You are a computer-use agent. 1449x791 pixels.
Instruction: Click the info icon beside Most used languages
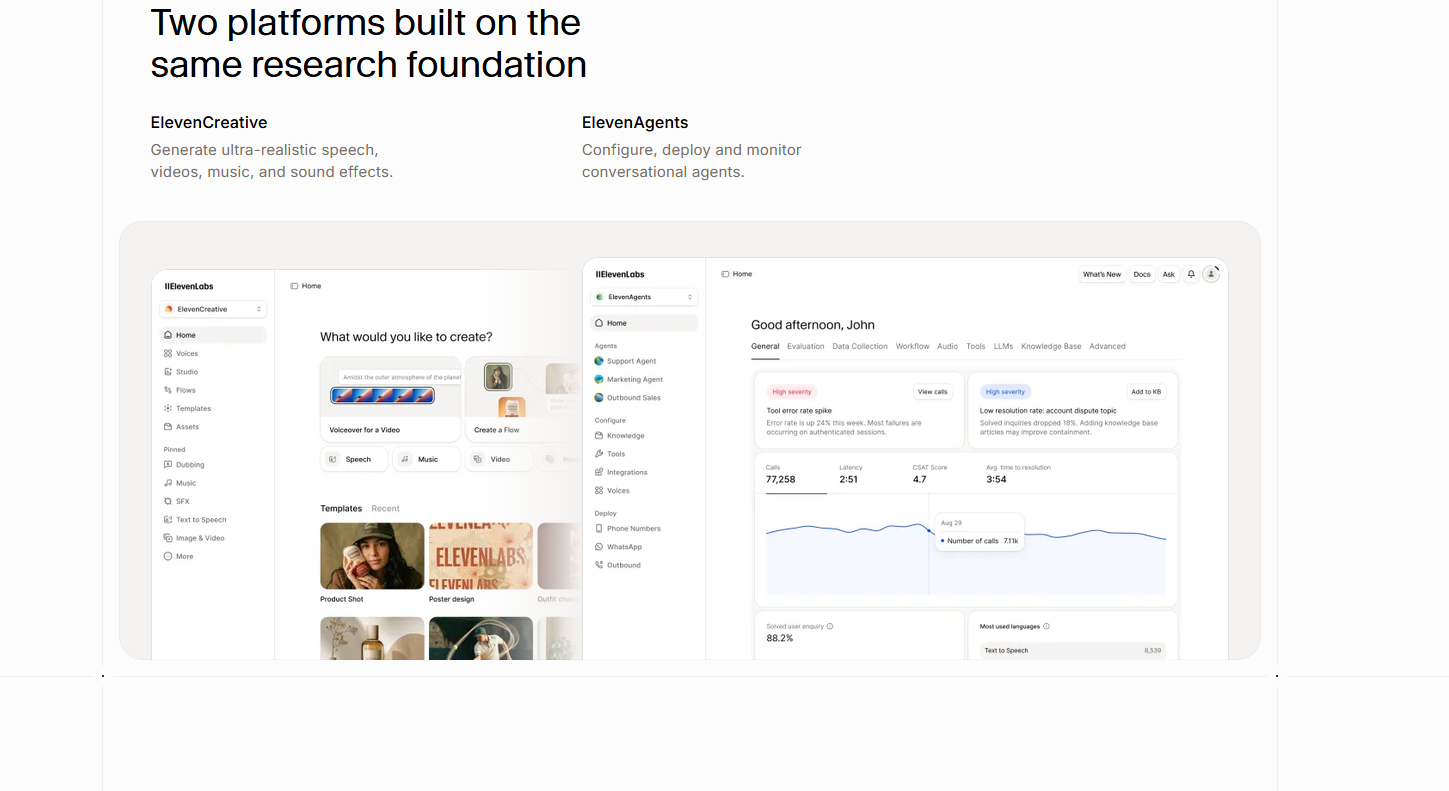[x=1046, y=627]
